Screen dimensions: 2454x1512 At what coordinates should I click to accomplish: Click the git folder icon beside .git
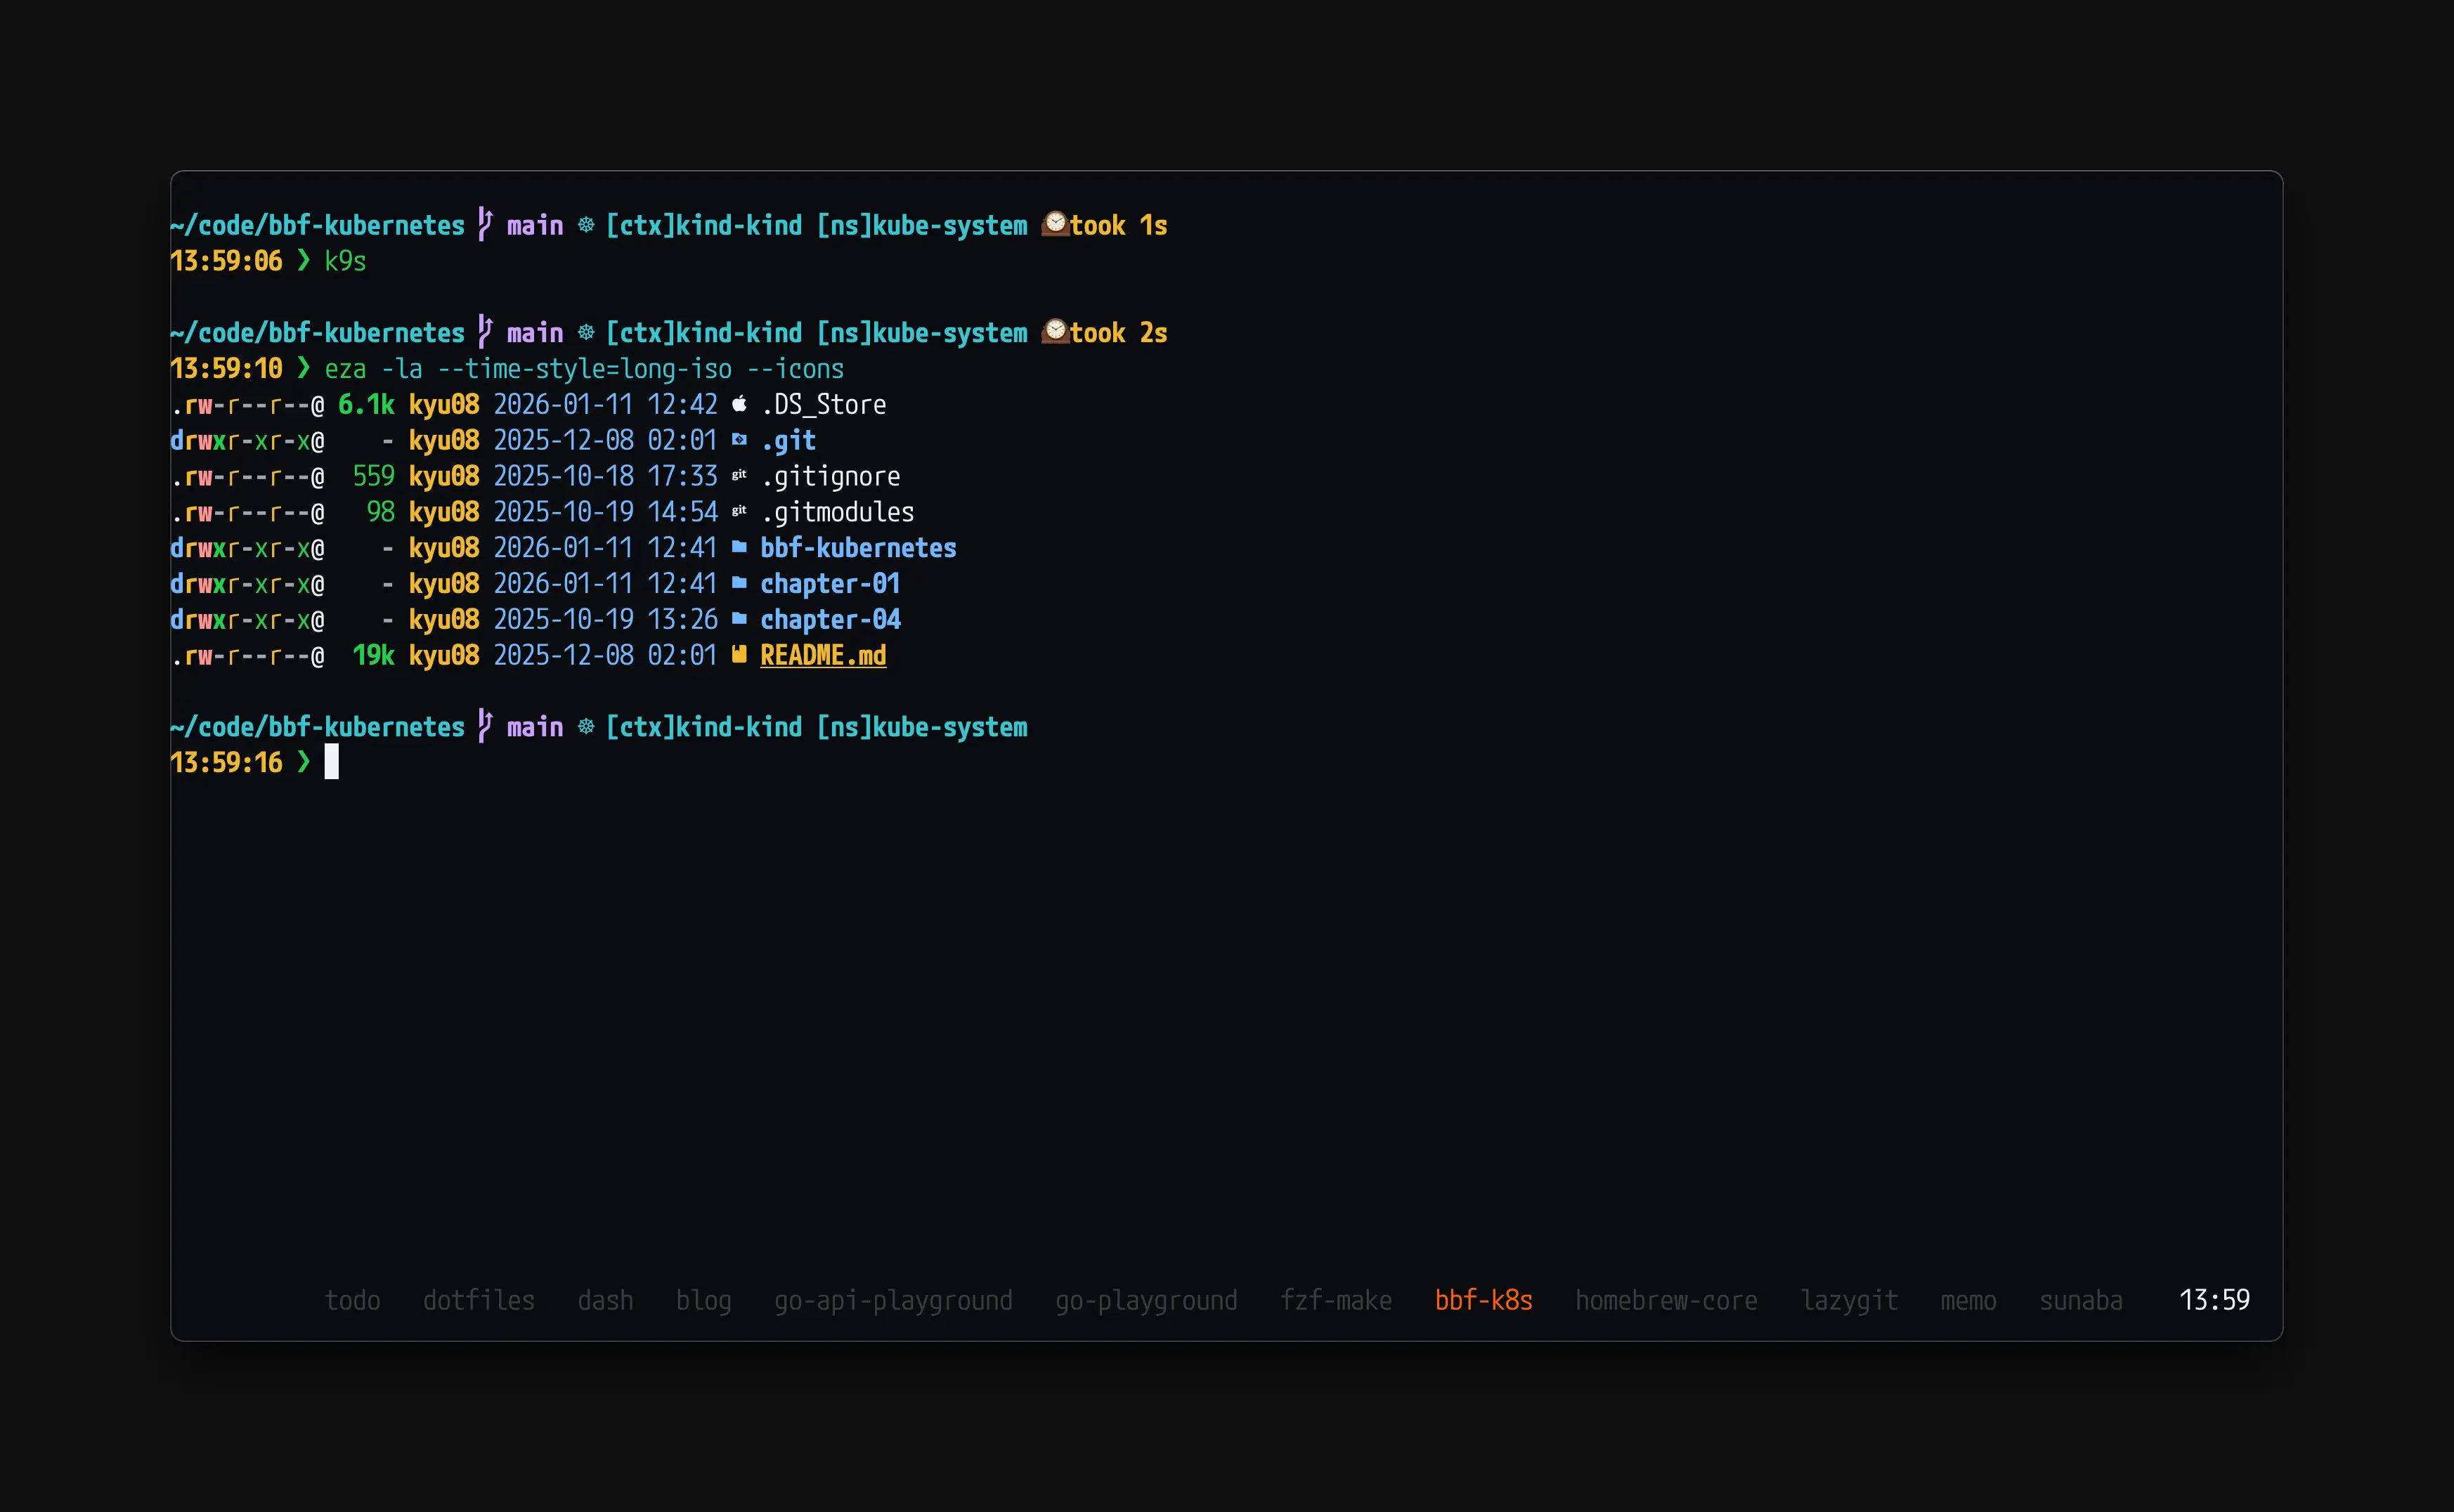[x=739, y=440]
